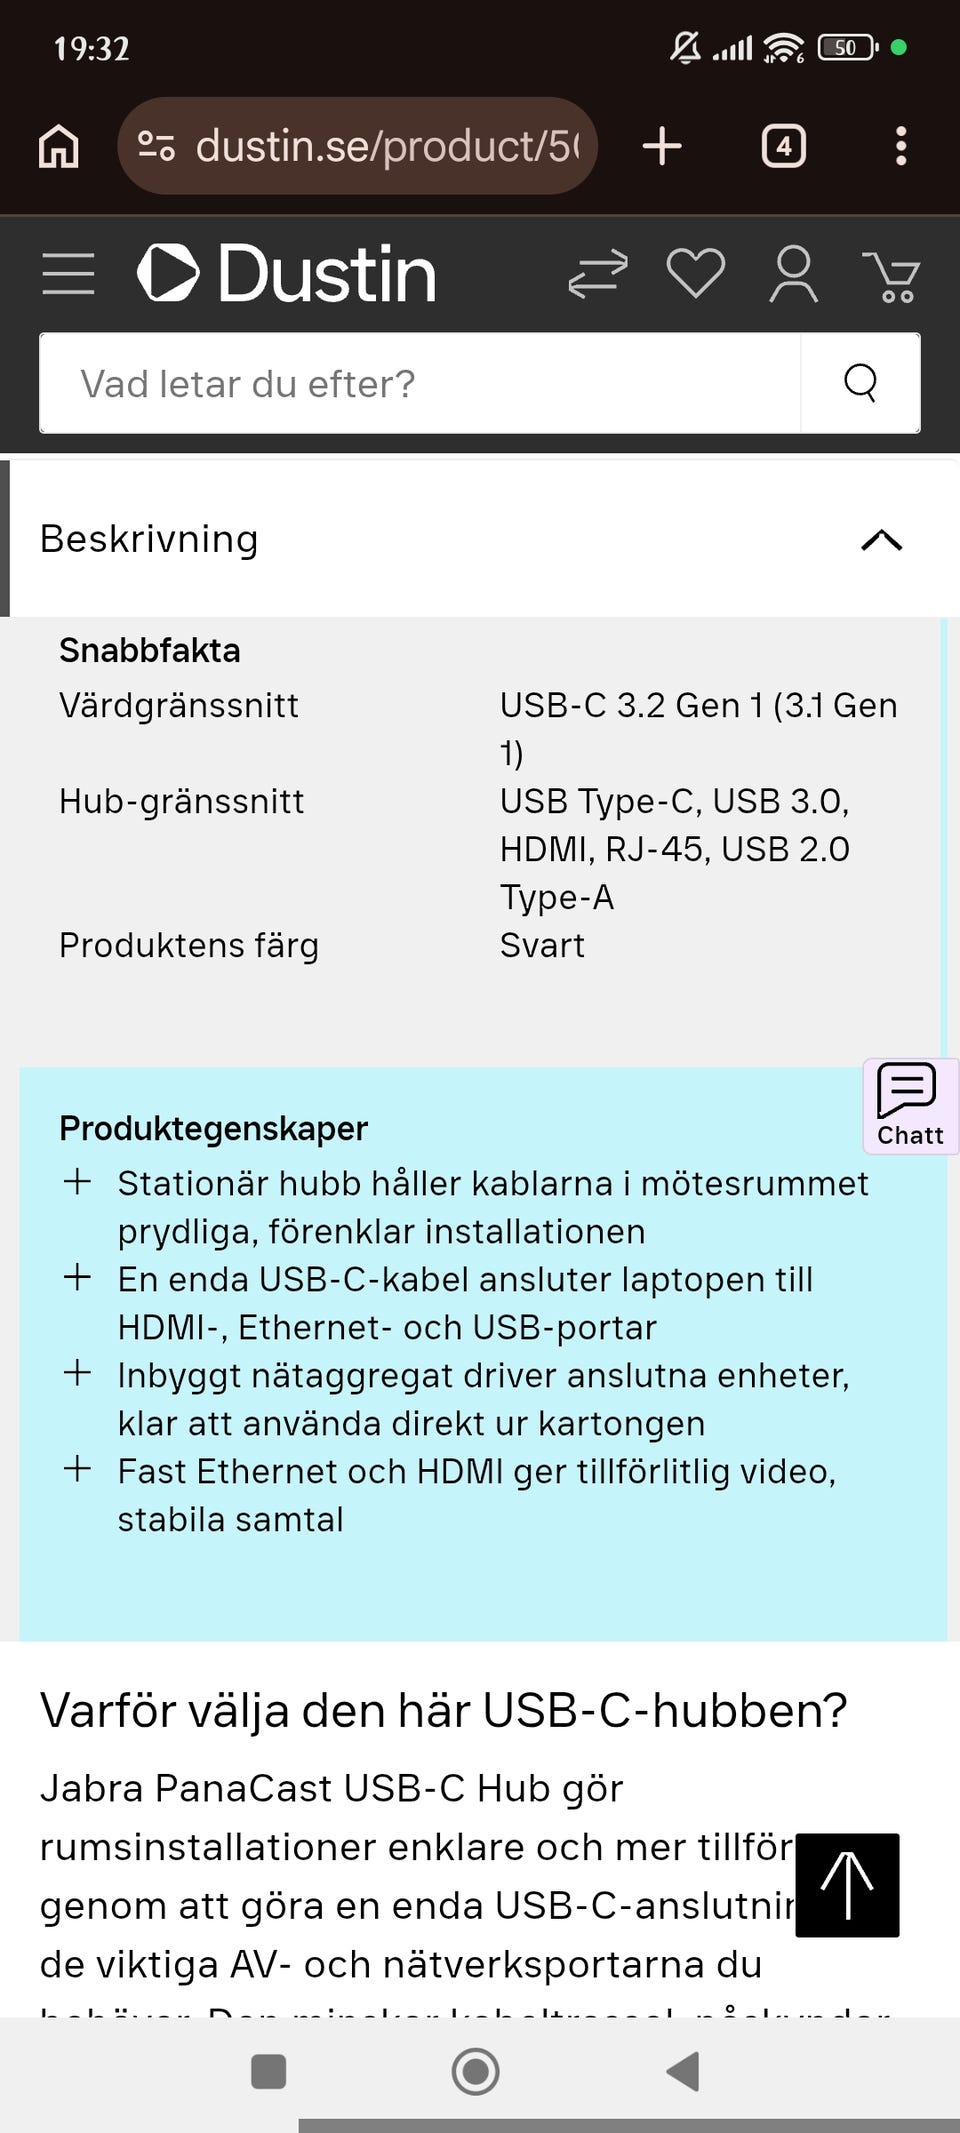The image size is (960, 2133).
Task: Collapse the Beskrivning section
Action: (x=879, y=539)
